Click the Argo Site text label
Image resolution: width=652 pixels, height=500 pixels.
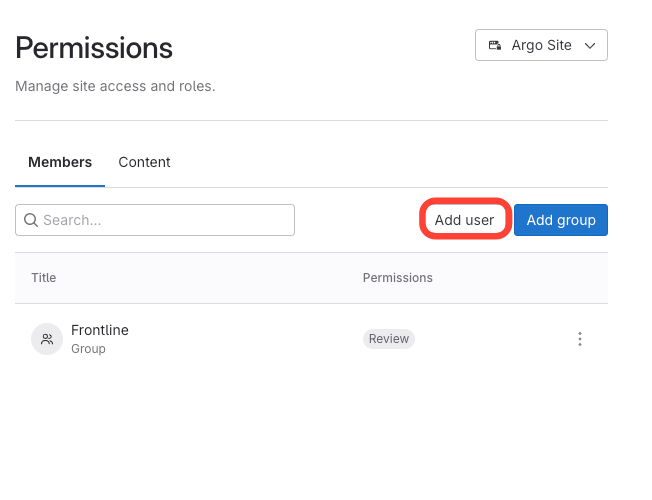coord(542,45)
